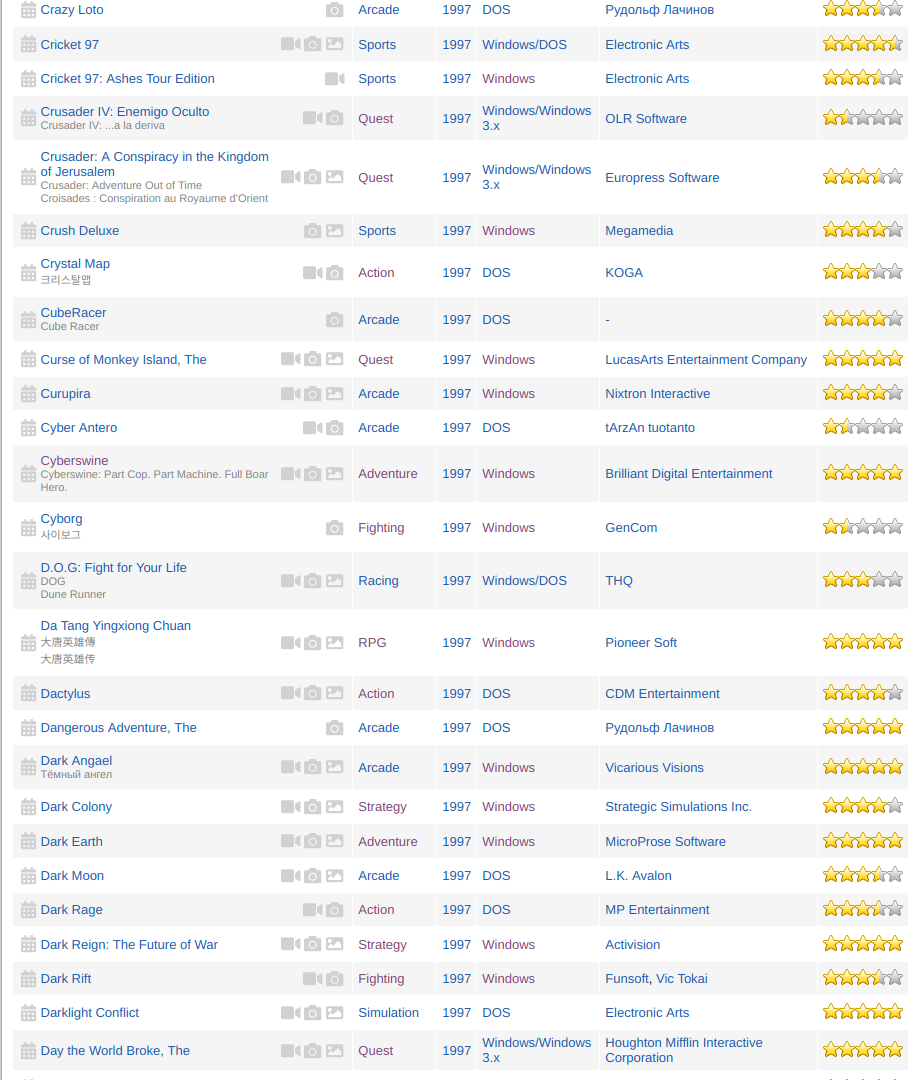Click the star rating for Cyber Antero
910x1080 pixels.
[862, 426]
